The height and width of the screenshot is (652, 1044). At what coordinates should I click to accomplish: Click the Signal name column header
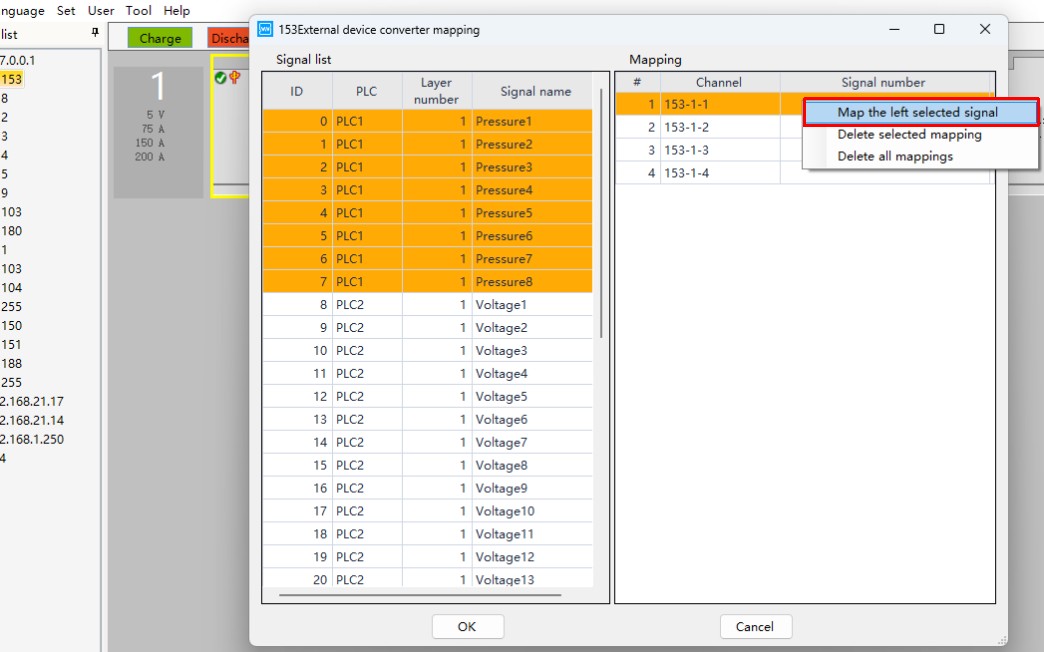[535, 91]
